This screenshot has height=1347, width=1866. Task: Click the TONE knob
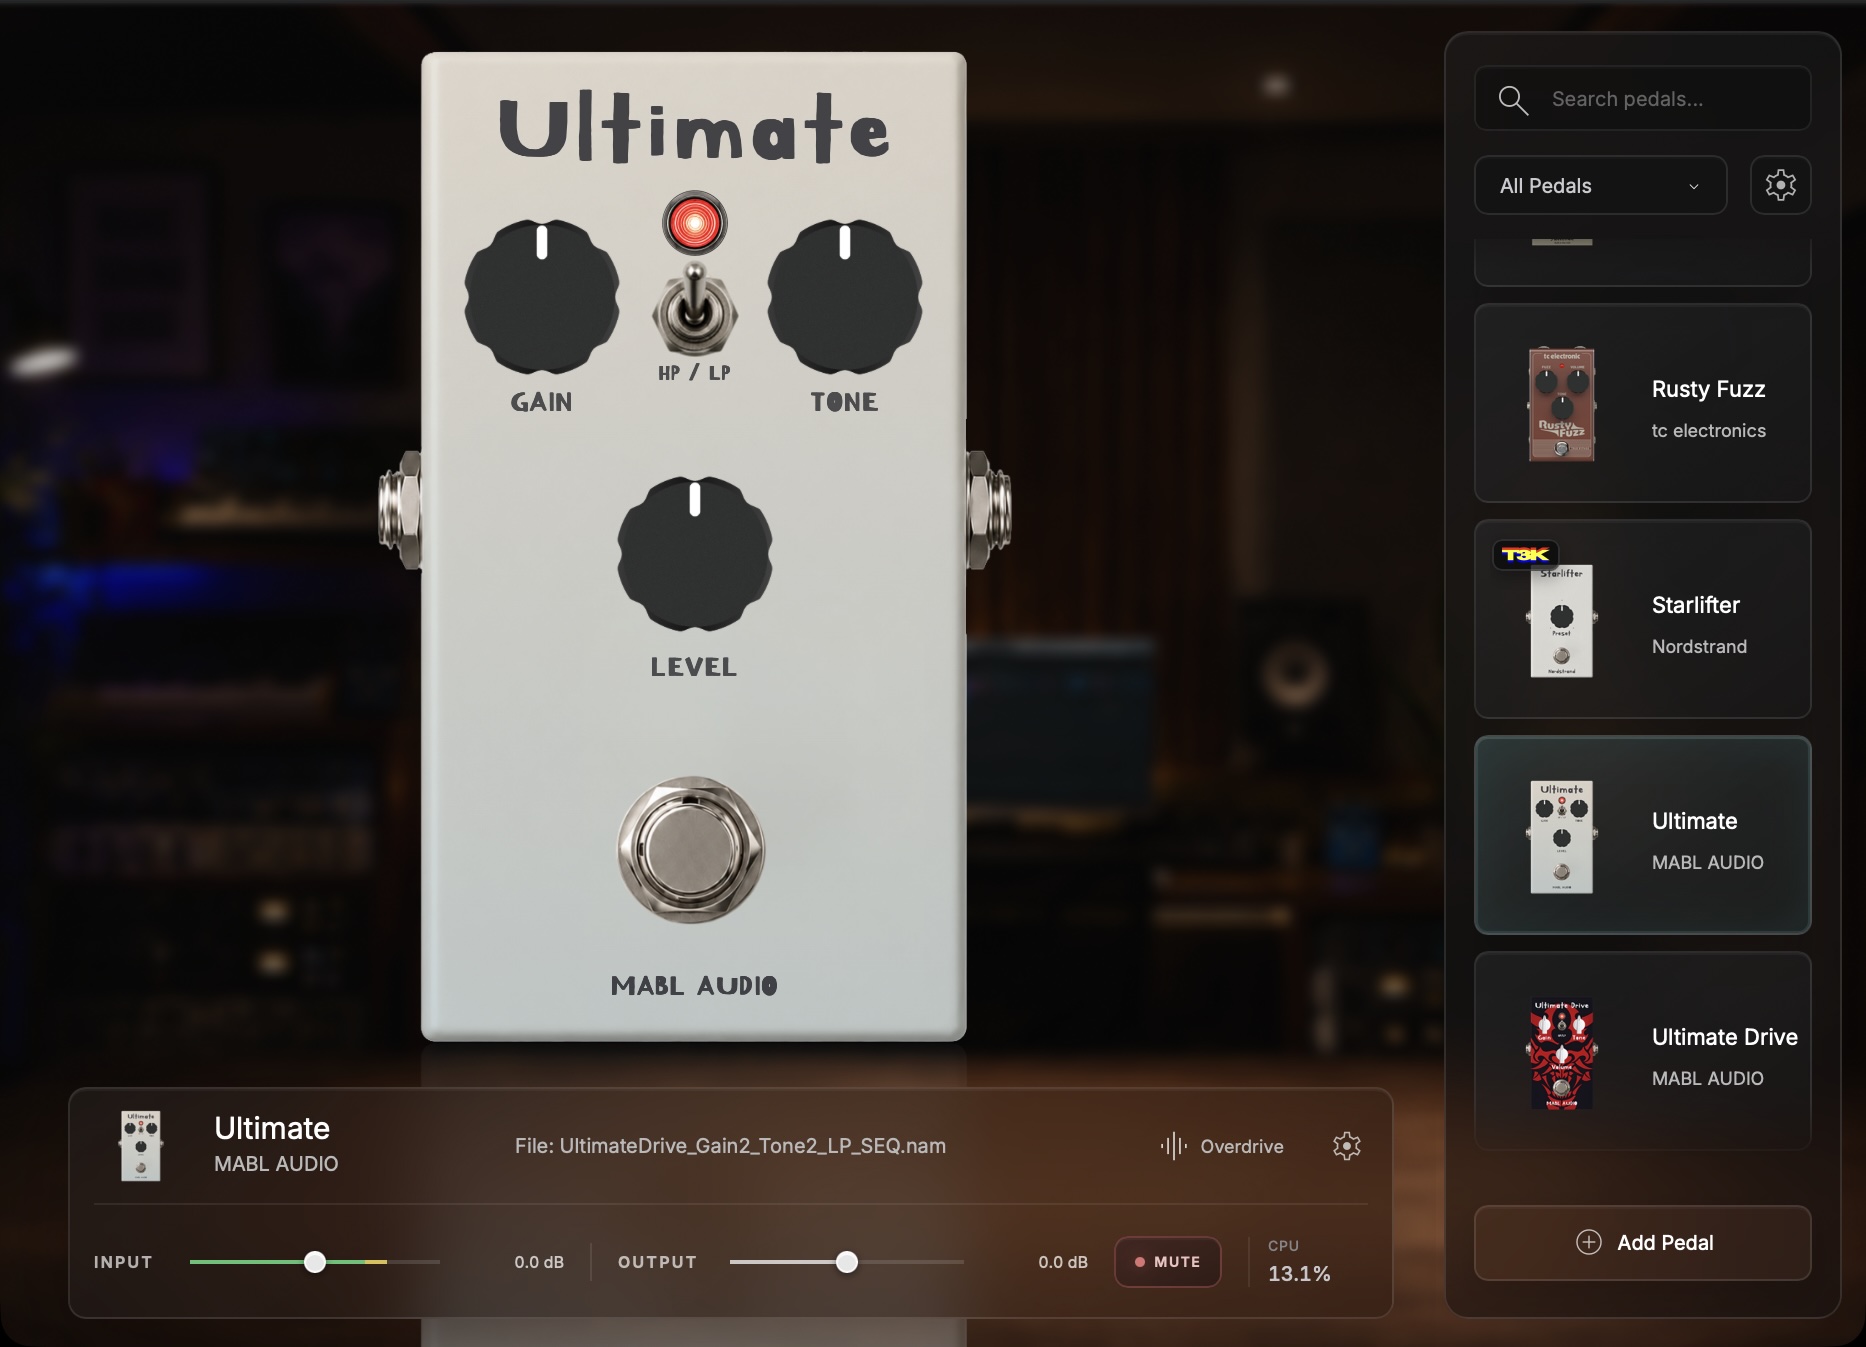click(x=845, y=297)
